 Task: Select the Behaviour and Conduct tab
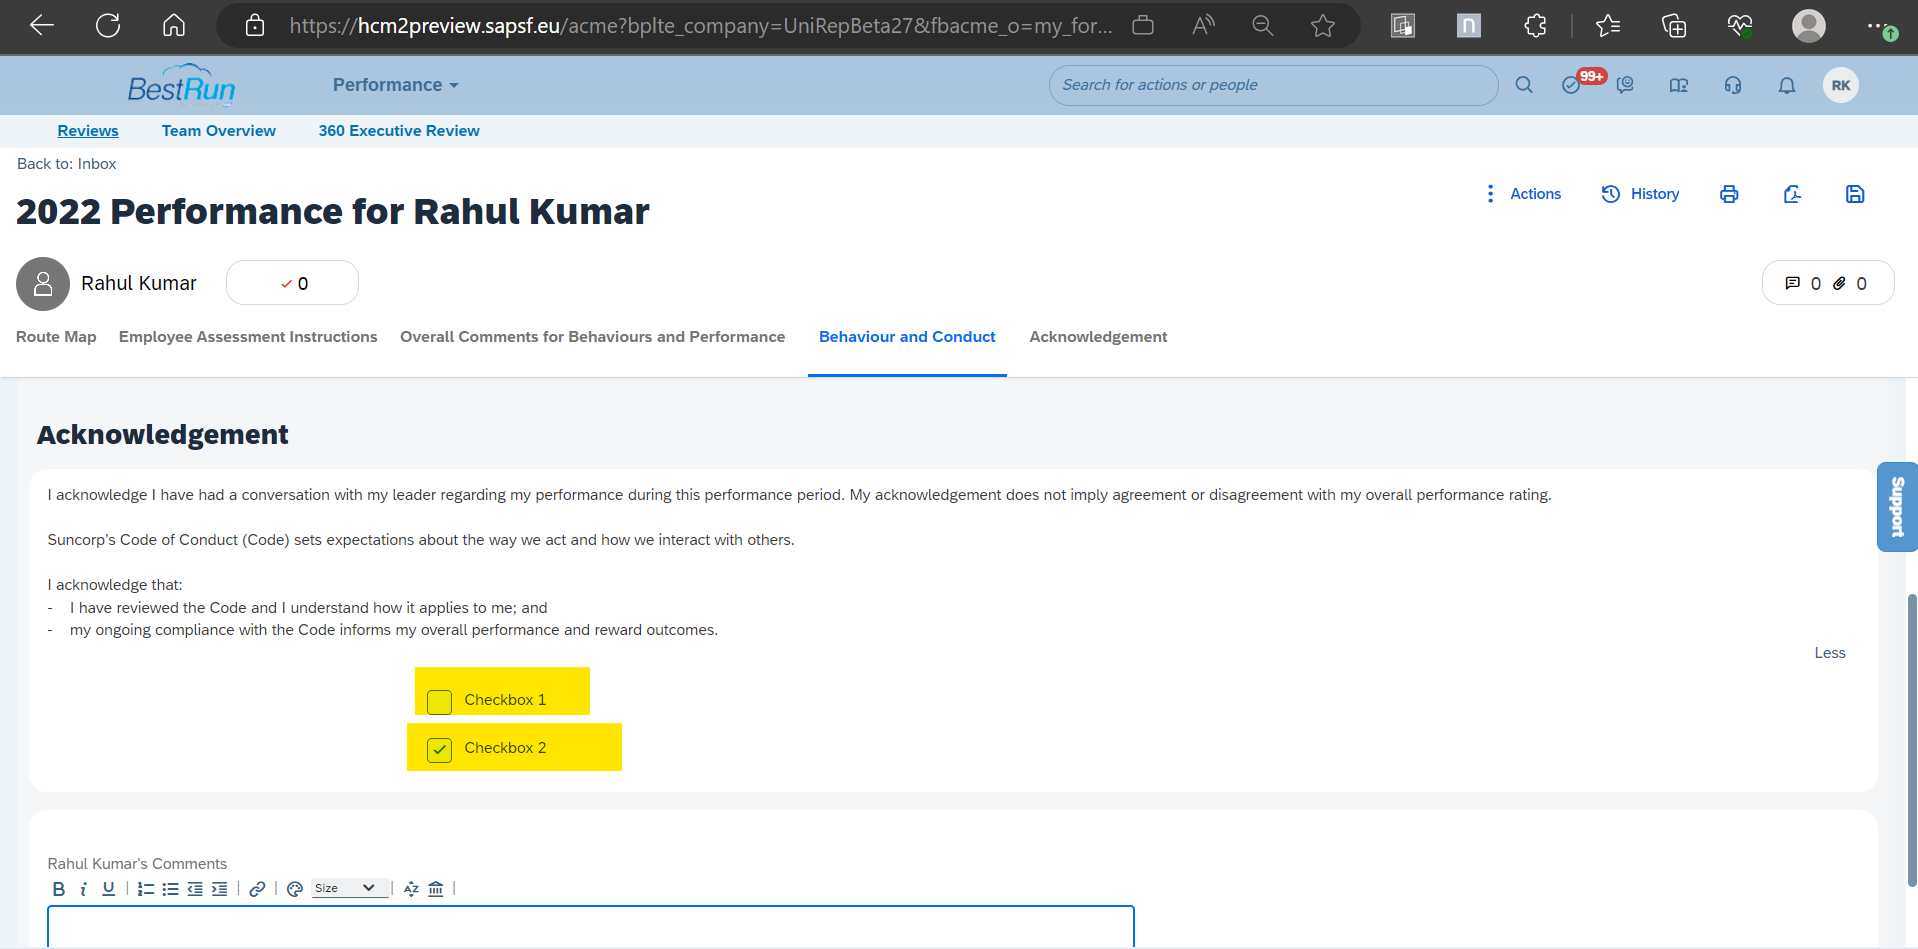click(907, 337)
